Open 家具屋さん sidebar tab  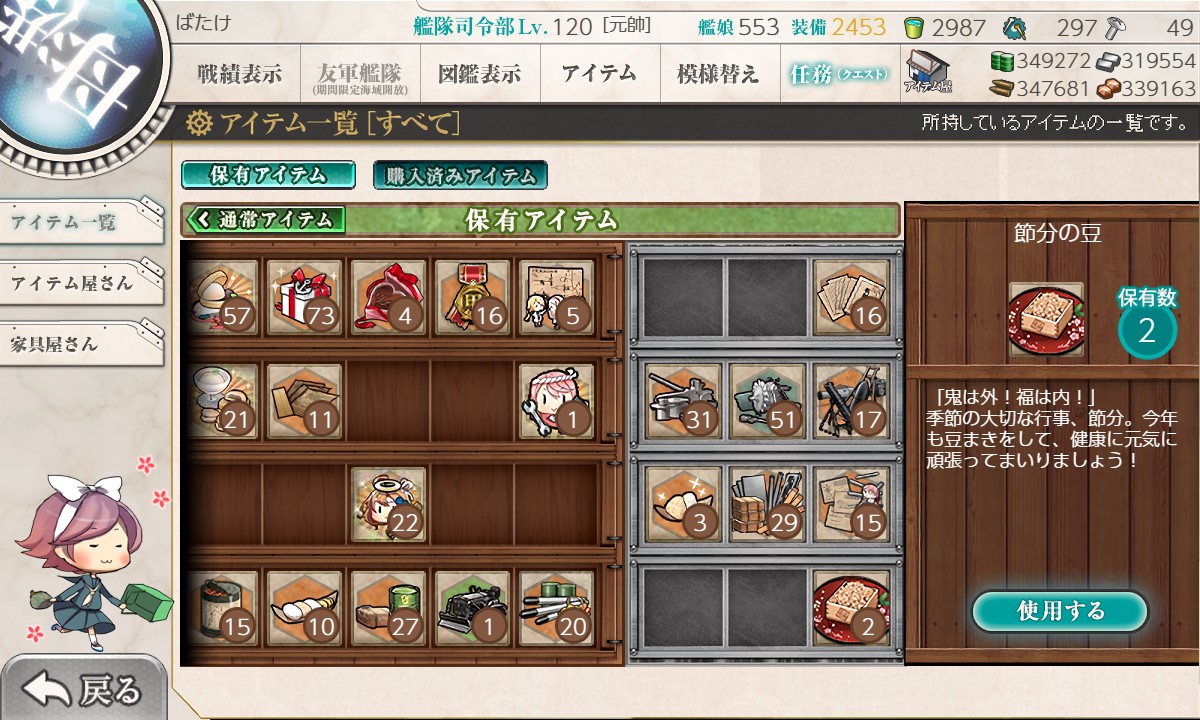[x=78, y=343]
